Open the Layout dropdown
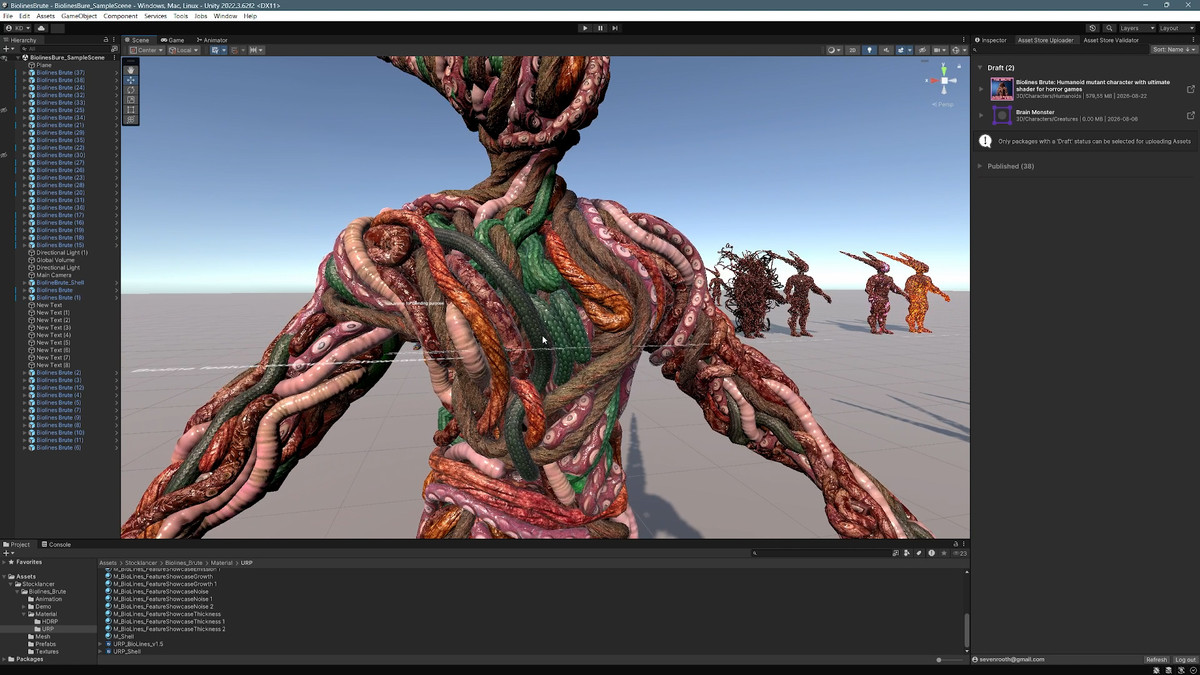This screenshot has height=675, width=1200. (x=1175, y=28)
